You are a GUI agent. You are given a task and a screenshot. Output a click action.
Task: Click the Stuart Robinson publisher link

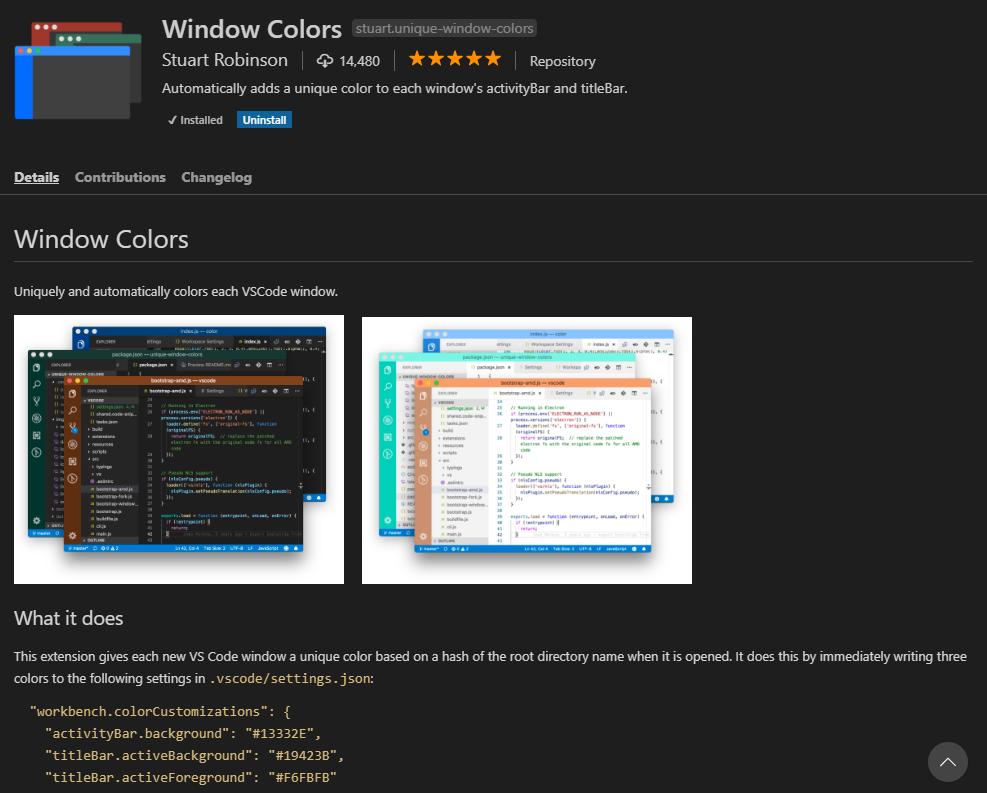[x=224, y=60]
